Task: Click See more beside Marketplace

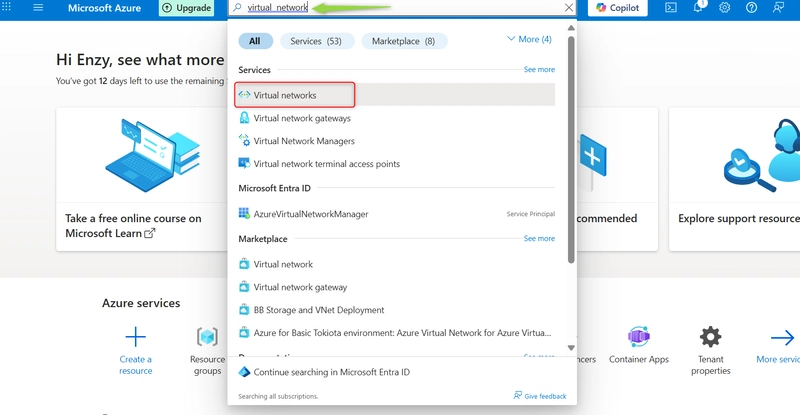Action: tap(539, 238)
